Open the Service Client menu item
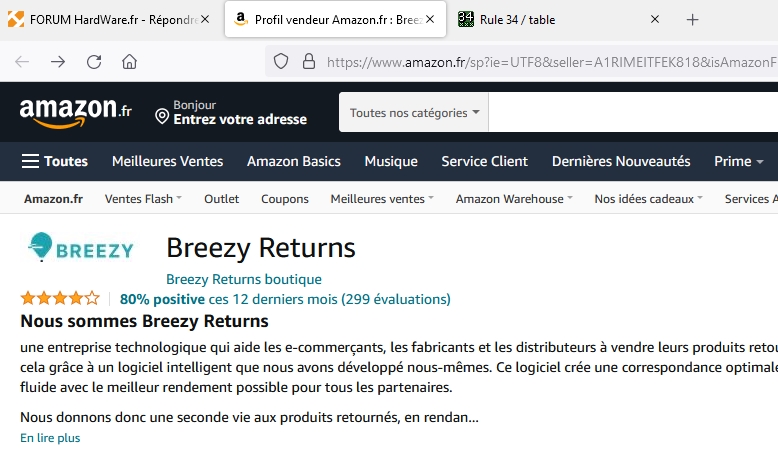The image size is (778, 472). (484, 161)
